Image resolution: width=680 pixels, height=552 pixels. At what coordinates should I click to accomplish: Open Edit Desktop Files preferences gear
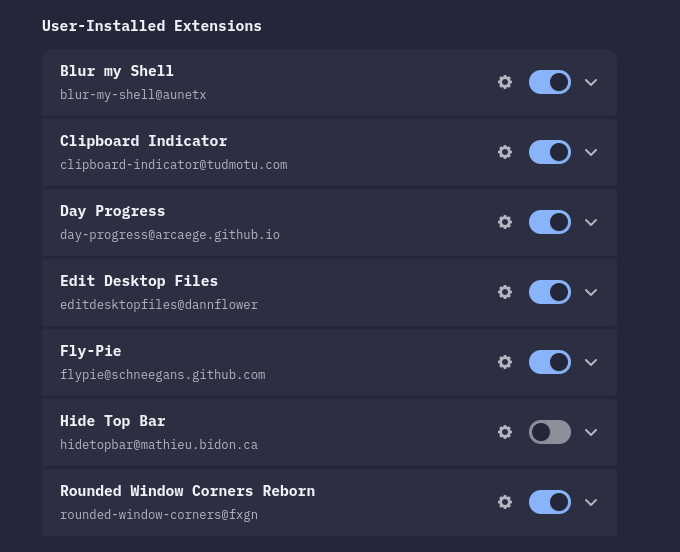[x=505, y=292]
